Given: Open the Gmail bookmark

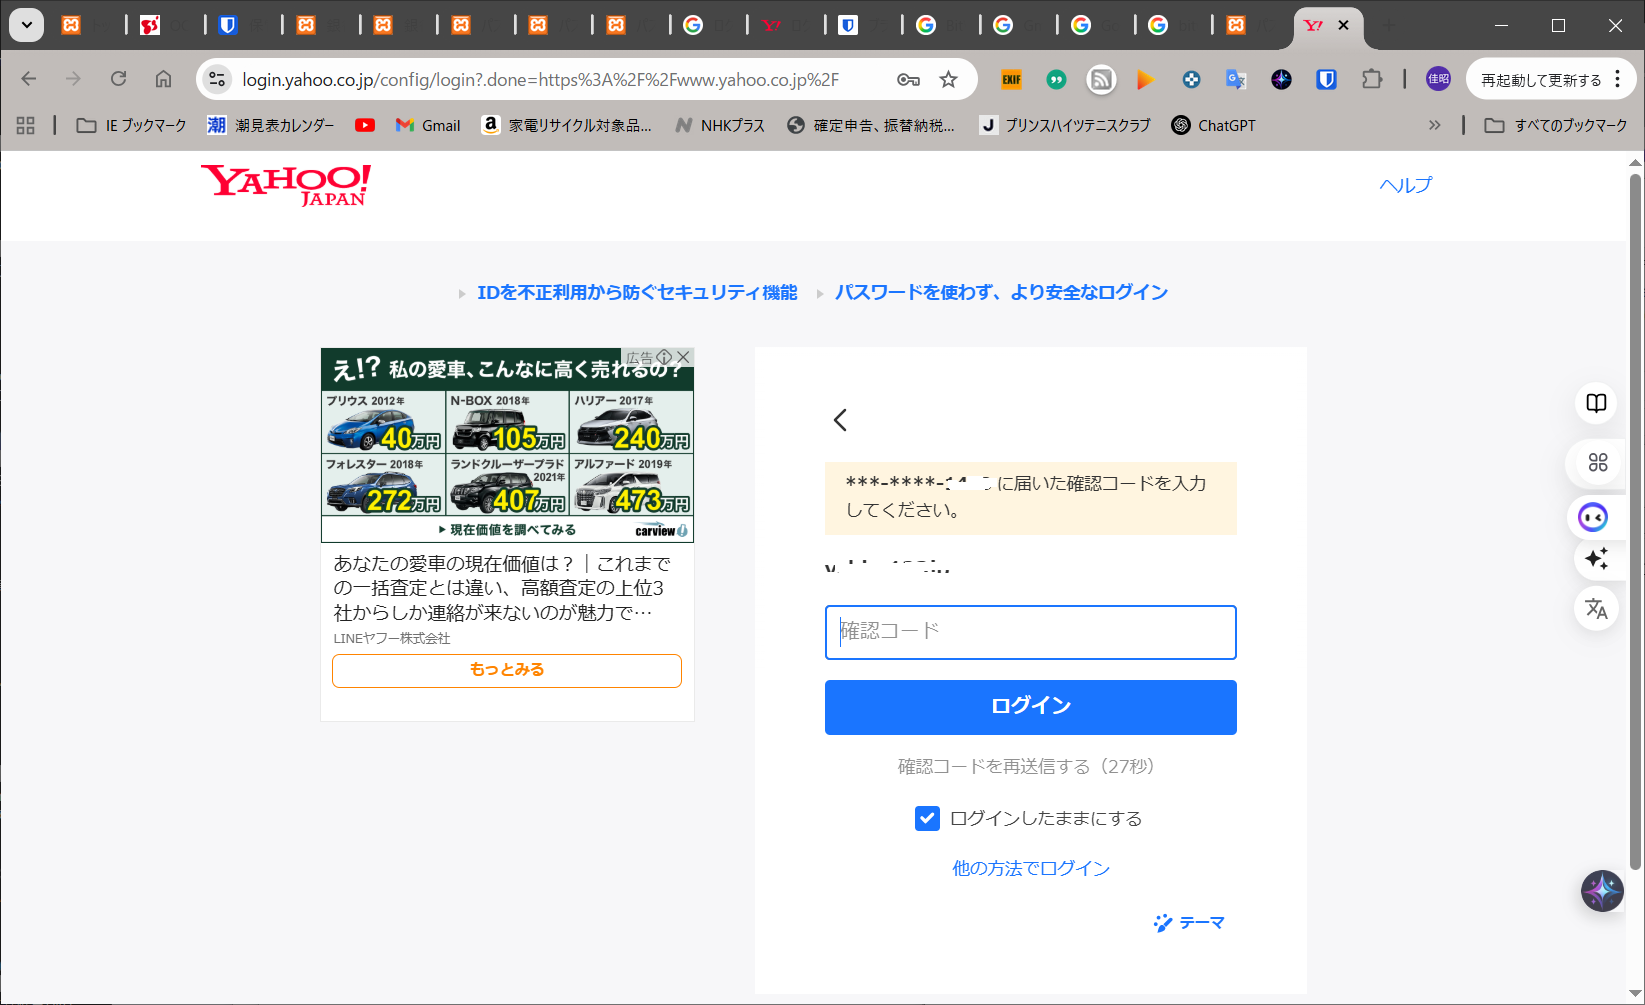Looking at the screenshot, I should click(x=428, y=125).
